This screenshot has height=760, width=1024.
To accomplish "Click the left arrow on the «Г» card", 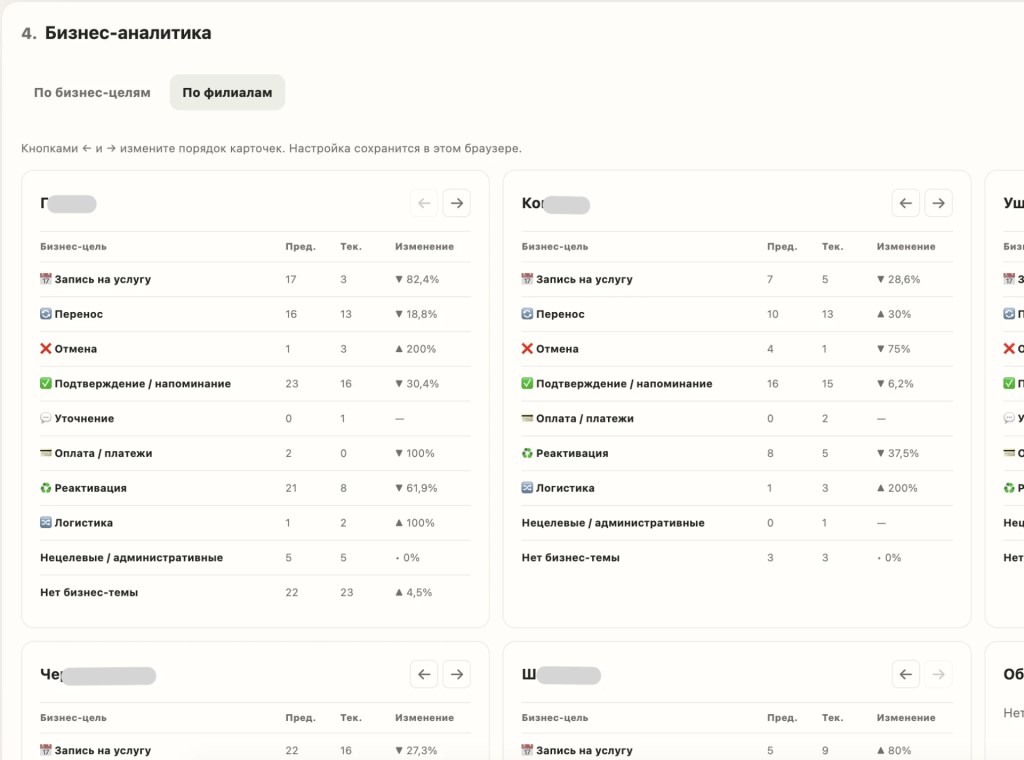I will tap(424, 203).
